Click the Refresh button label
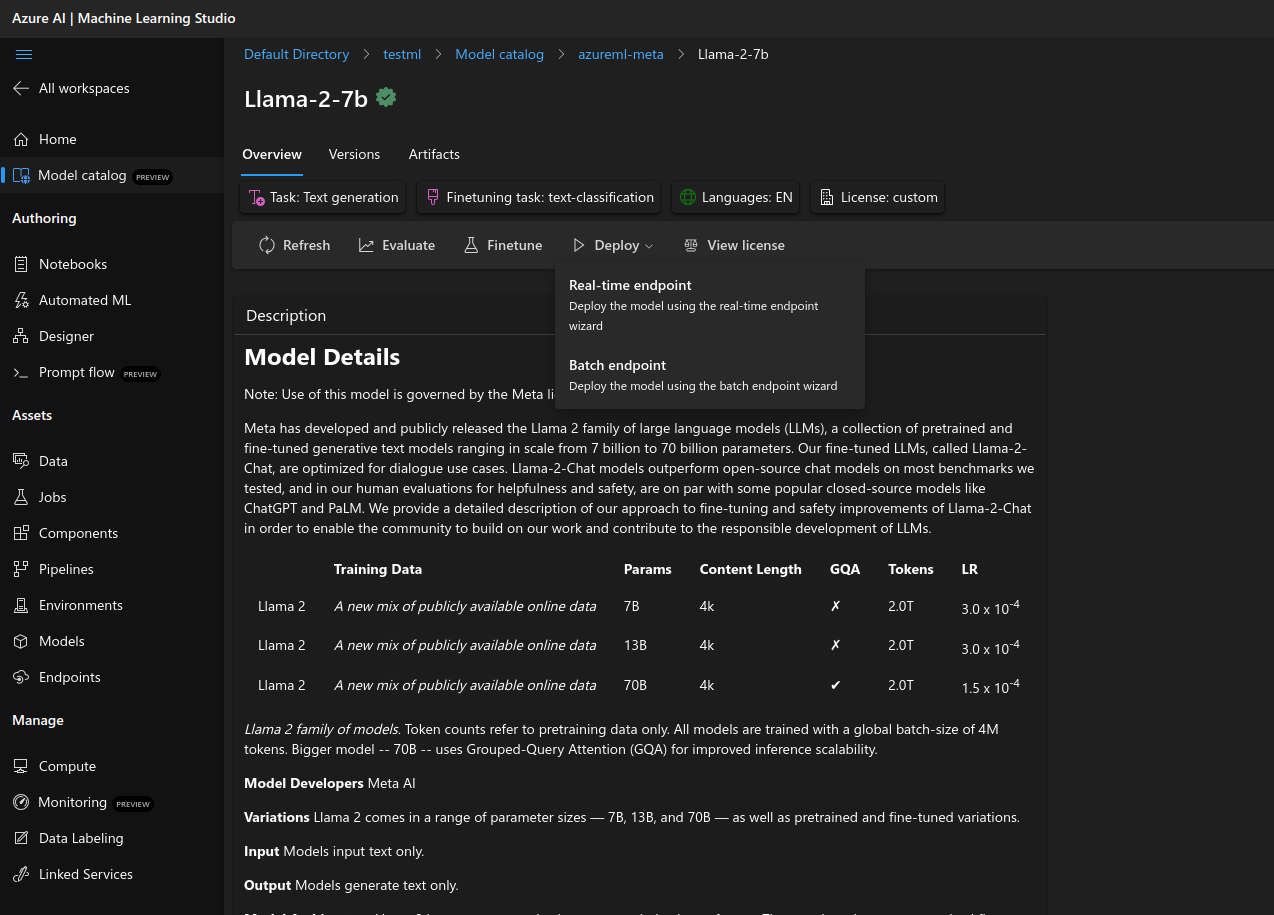1274x915 pixels. [306, 245]
